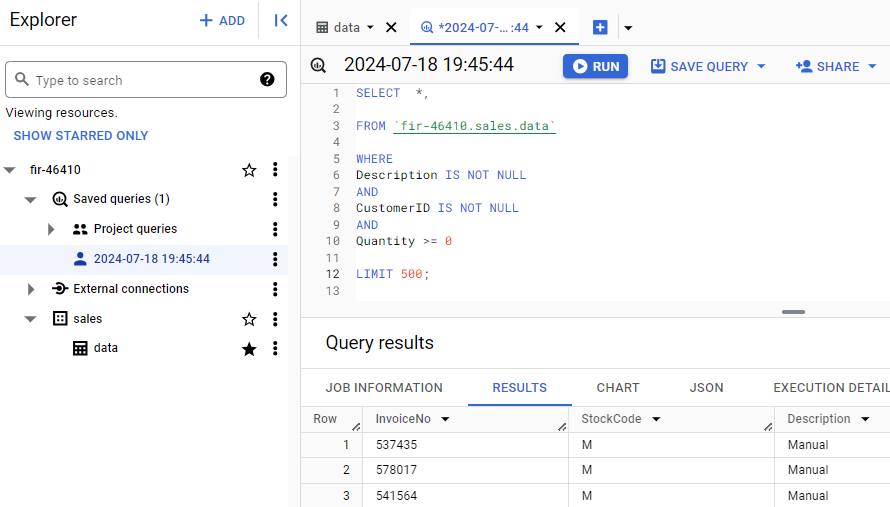Open more options for fir-46410 project
Screen dimensions: 890x507
(x=275, y=169)
